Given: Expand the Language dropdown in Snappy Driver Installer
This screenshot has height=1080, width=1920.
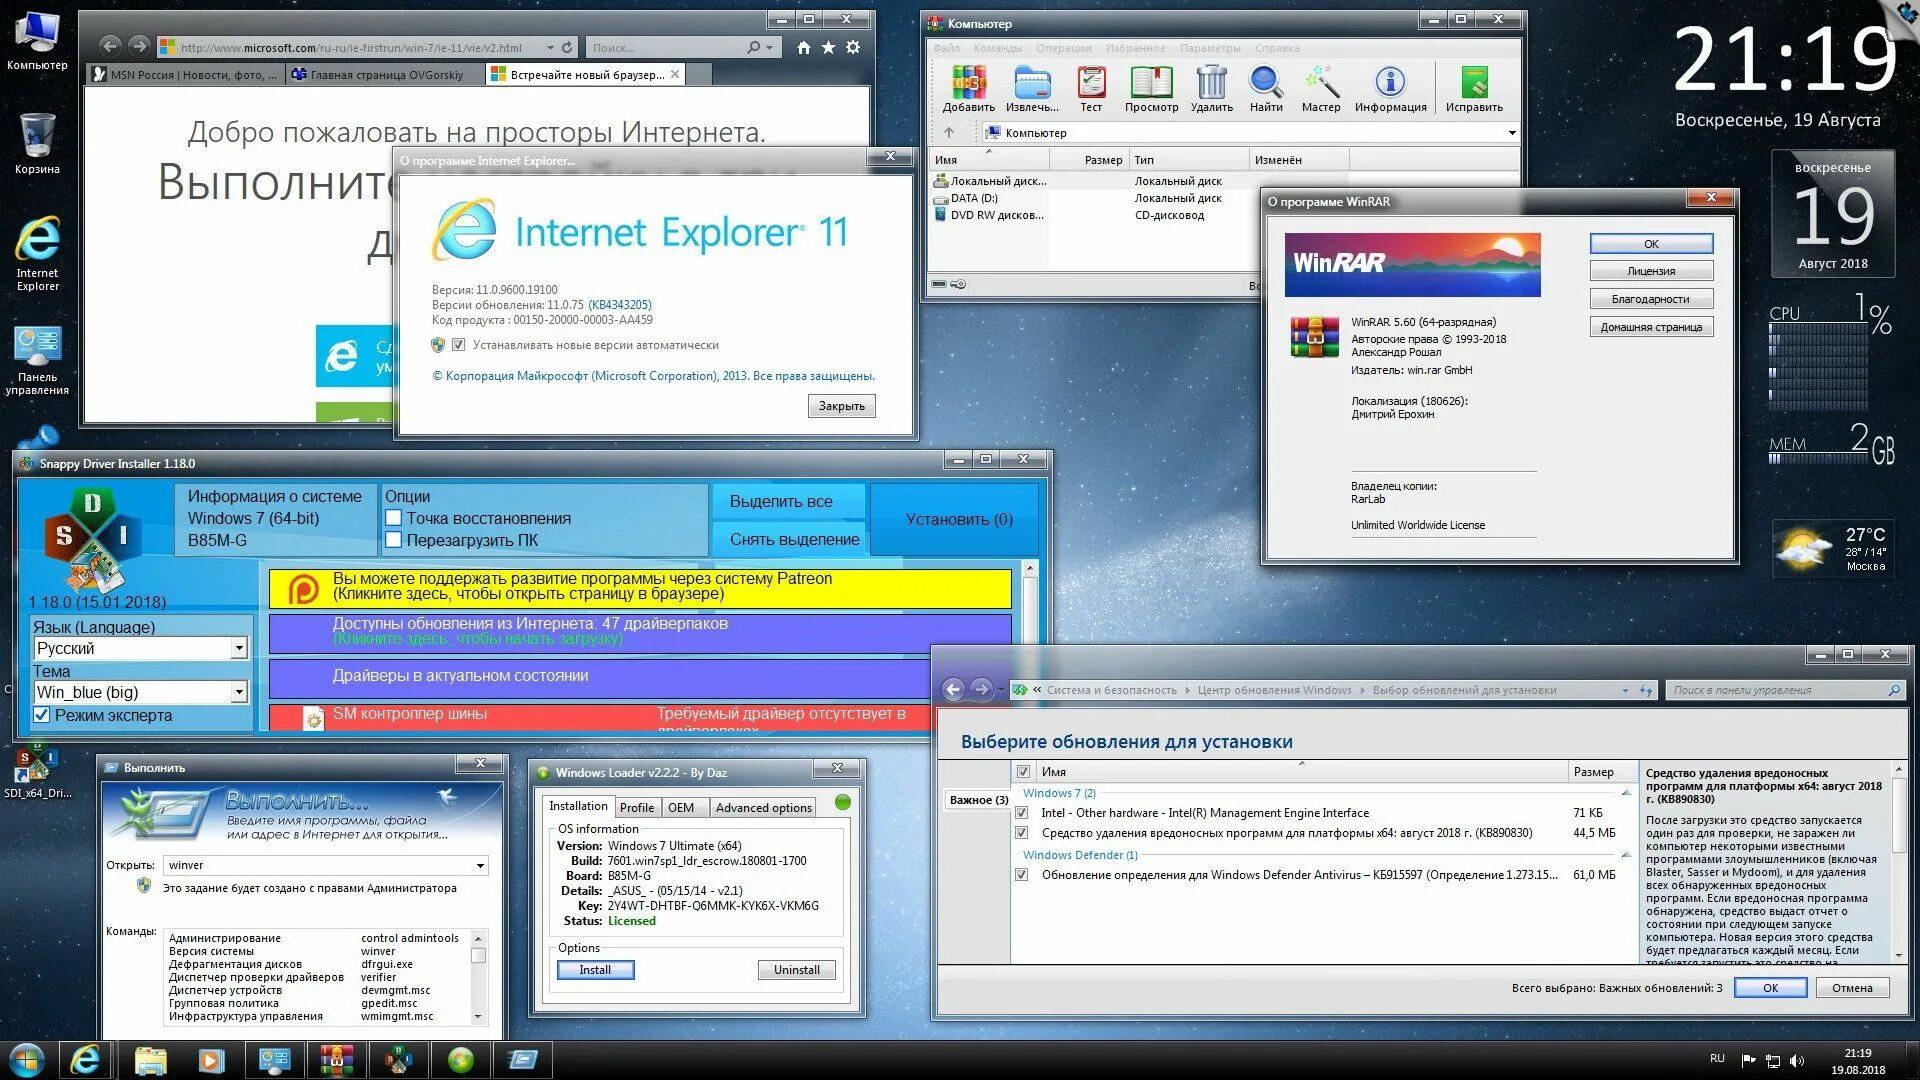Looking at the screenshot, I should coord(237,646).
